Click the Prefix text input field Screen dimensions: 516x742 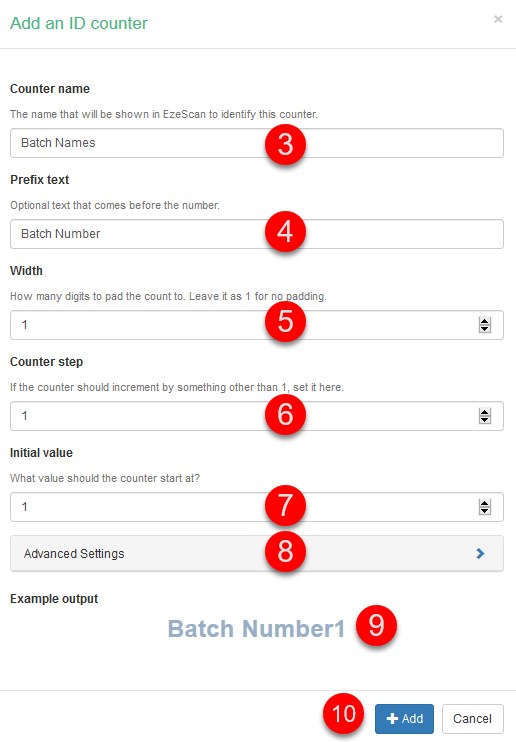click(x=257, y=234)
